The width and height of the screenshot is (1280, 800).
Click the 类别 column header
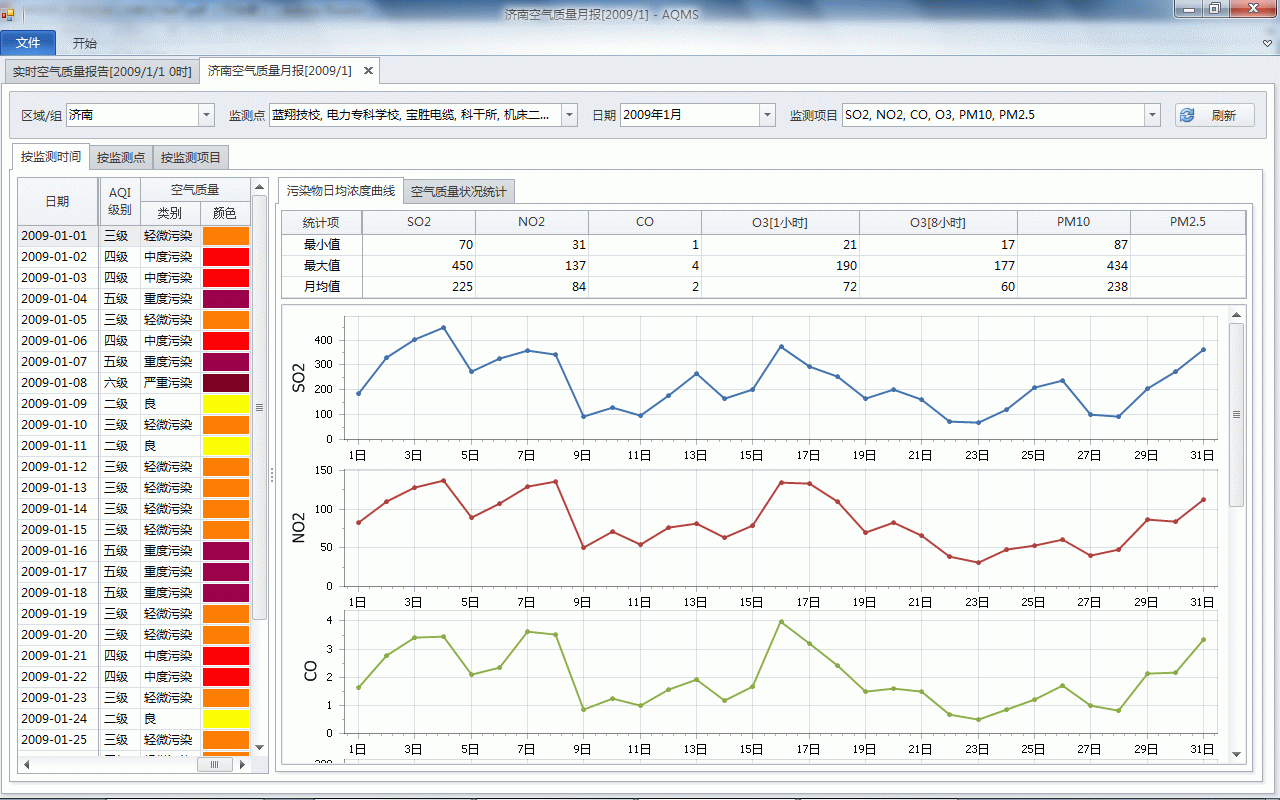pyautogui.click(x=170, y=213)
